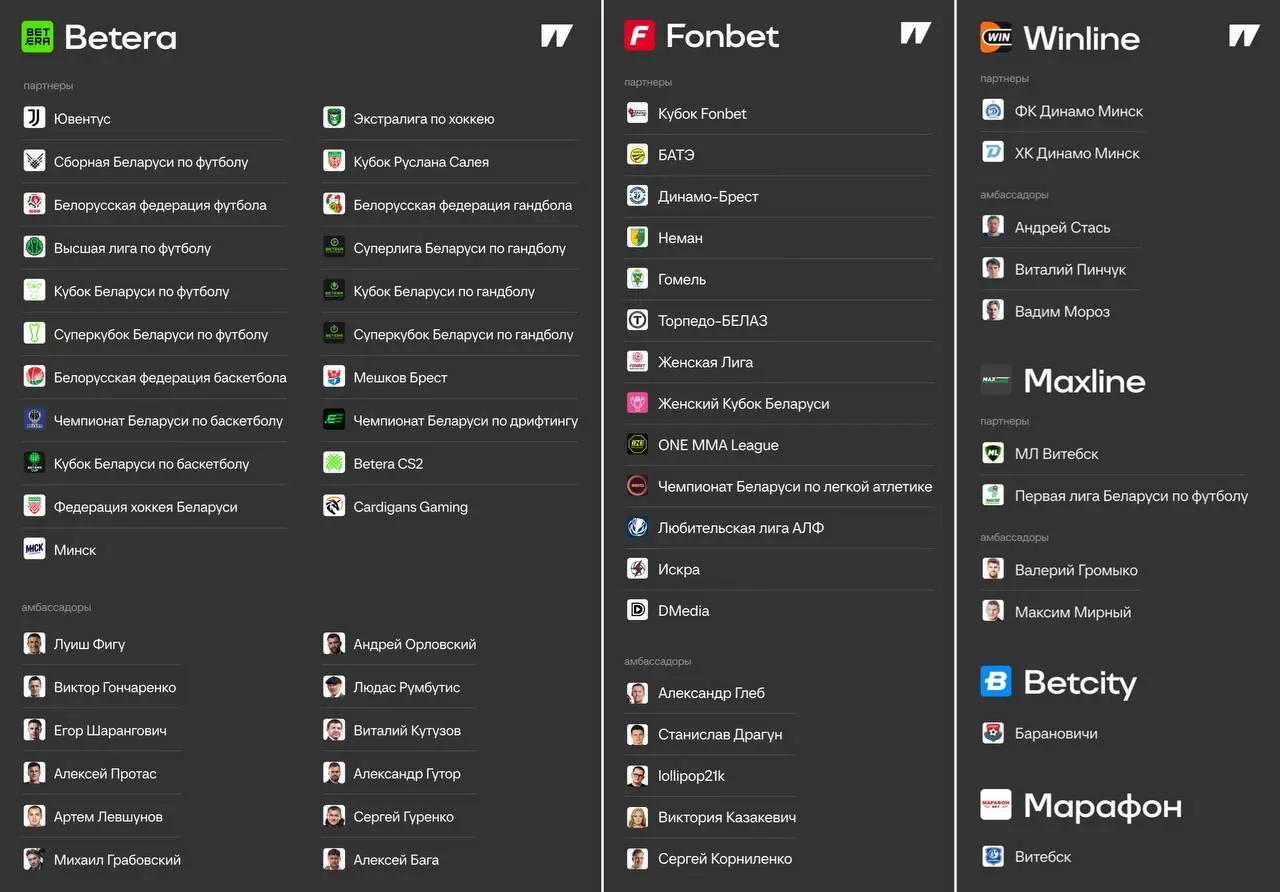Click the red Fonbet logo icon
The height and width of the screenshot is (892, 1280).
(639, 36)
